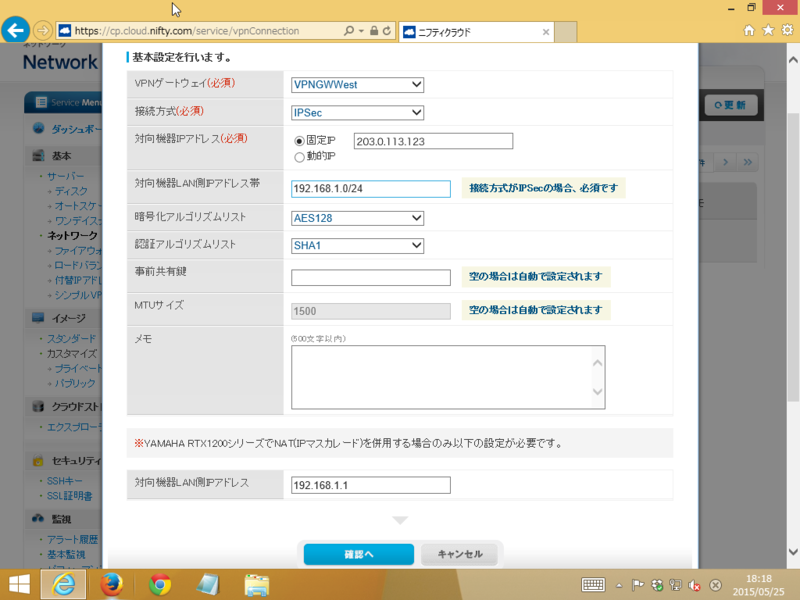Click the 対向機器LAN側IPアドレス帯 field
This screenshot has height=600, width=800.
point(370,189)
